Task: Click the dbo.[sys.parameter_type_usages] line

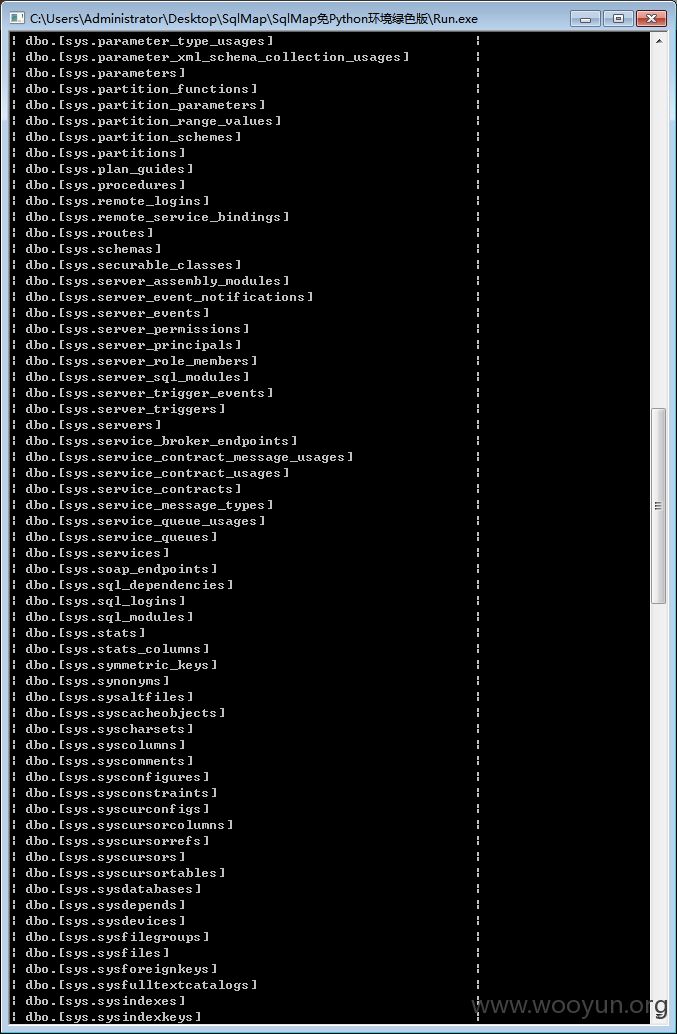Action: tap(150, 41)
